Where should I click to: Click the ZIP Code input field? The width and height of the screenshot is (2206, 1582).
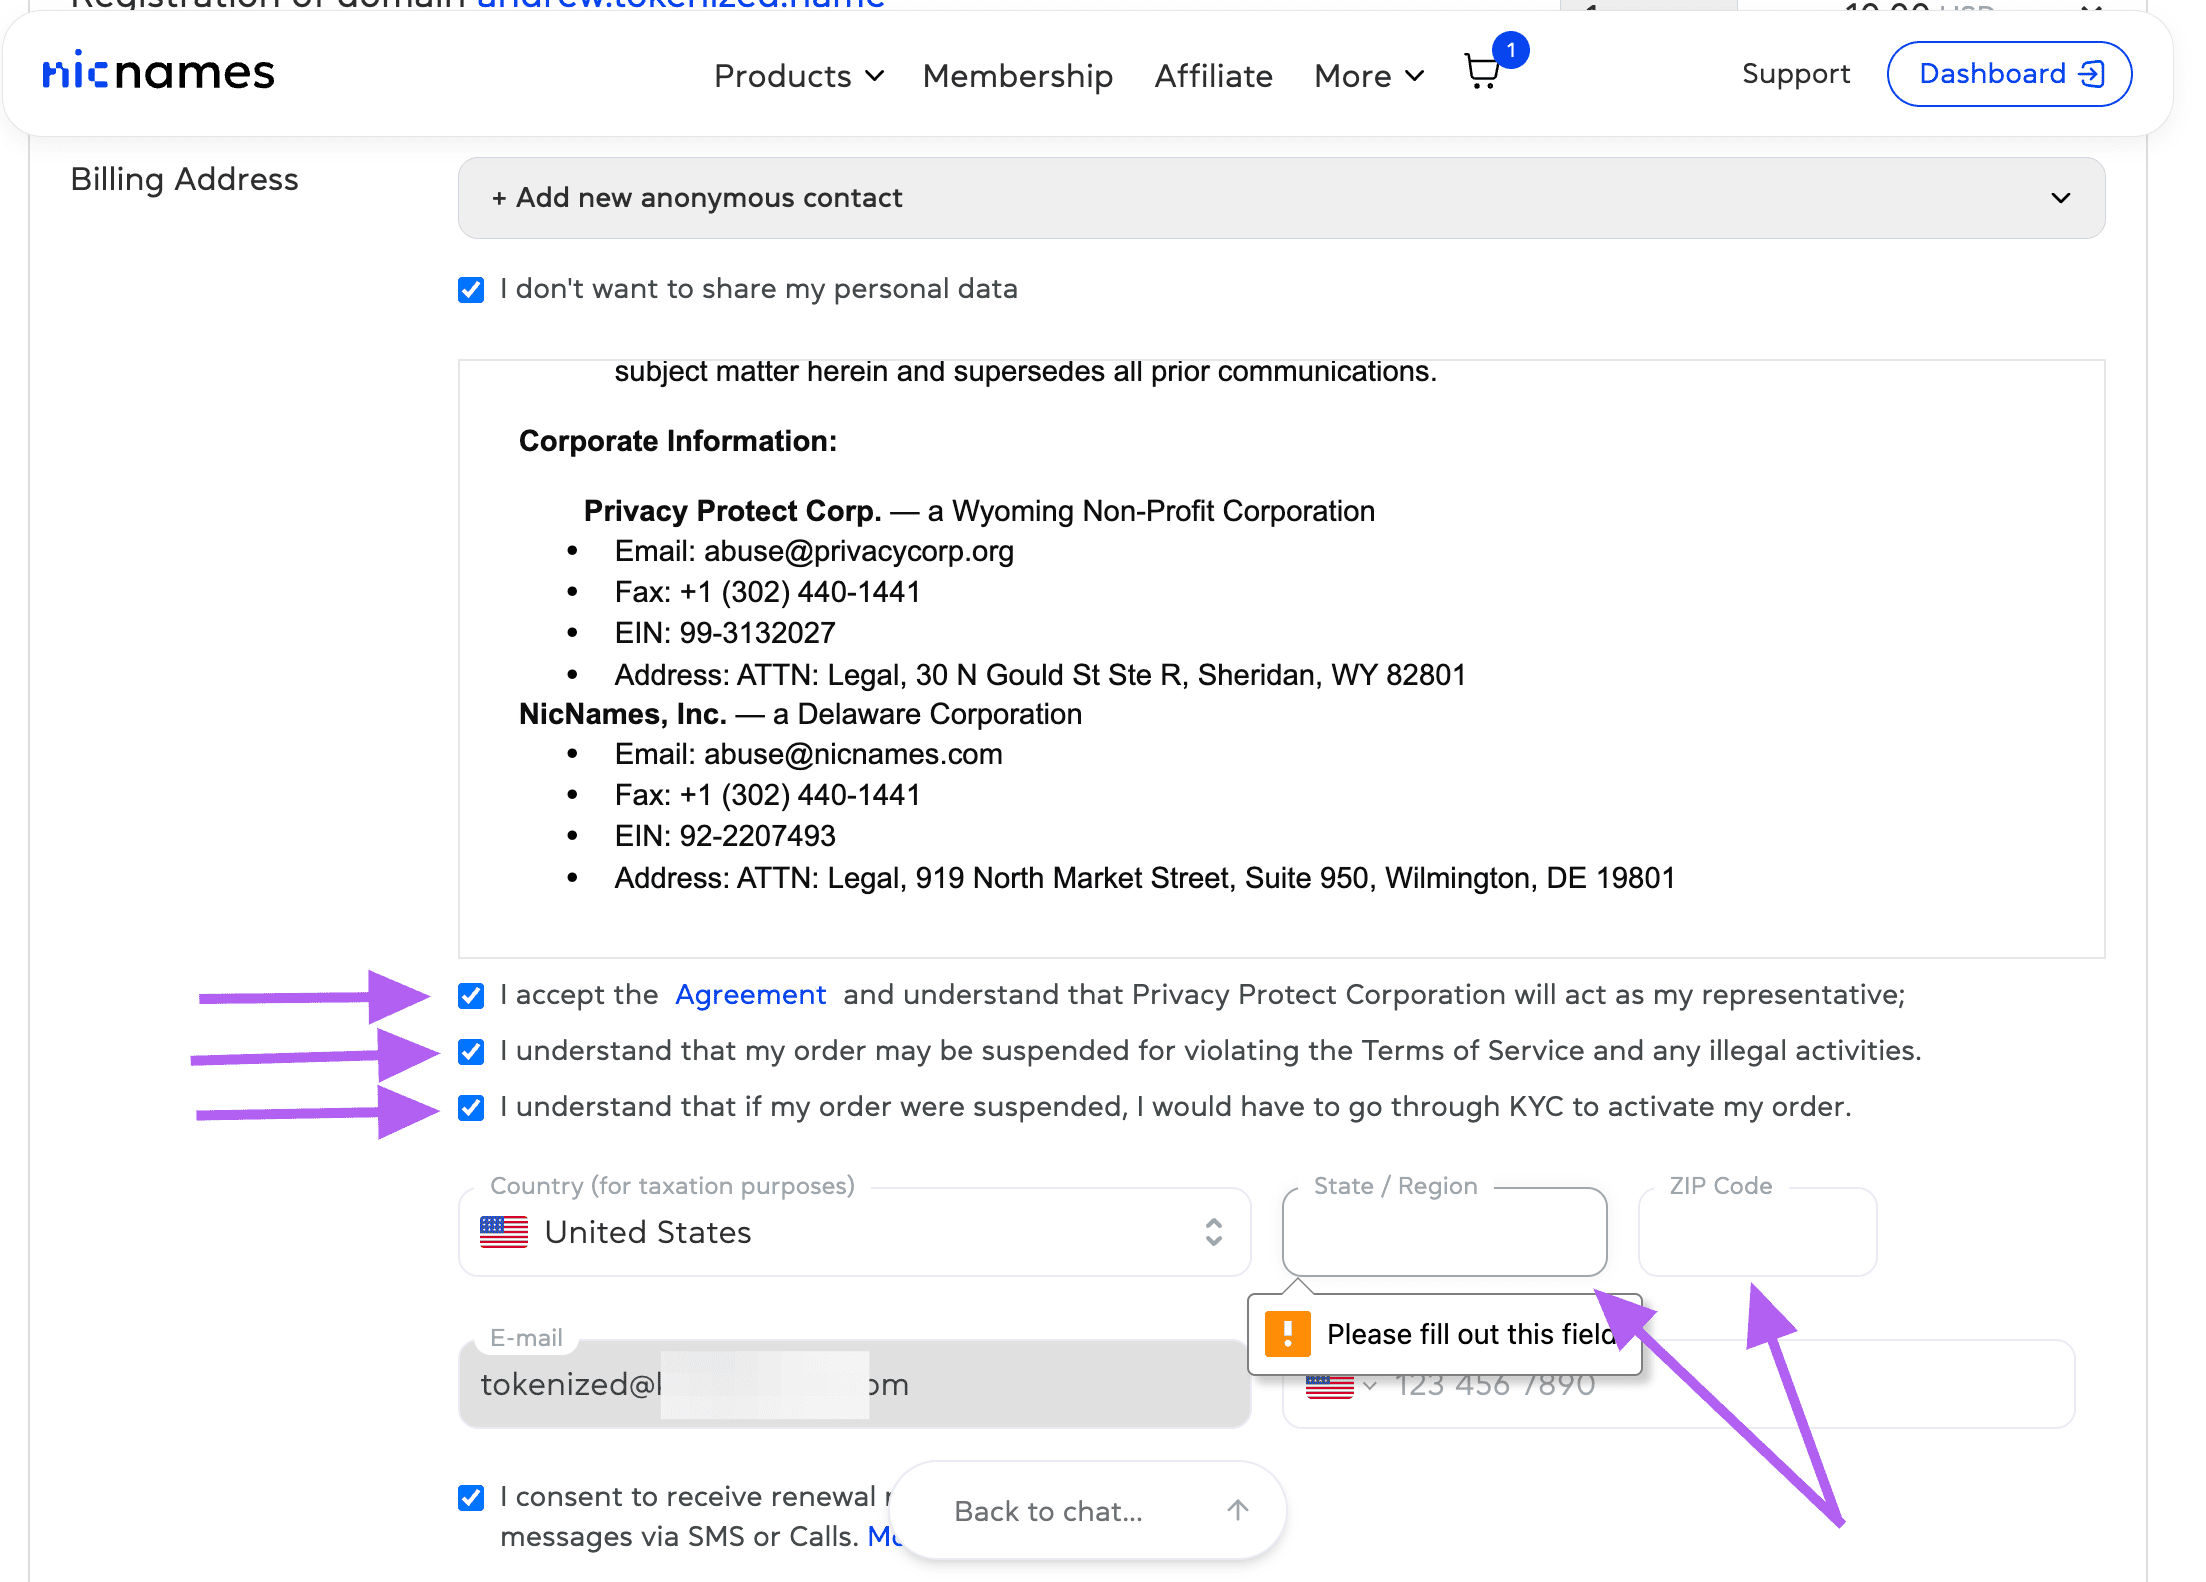[x=1757, y=1234]
